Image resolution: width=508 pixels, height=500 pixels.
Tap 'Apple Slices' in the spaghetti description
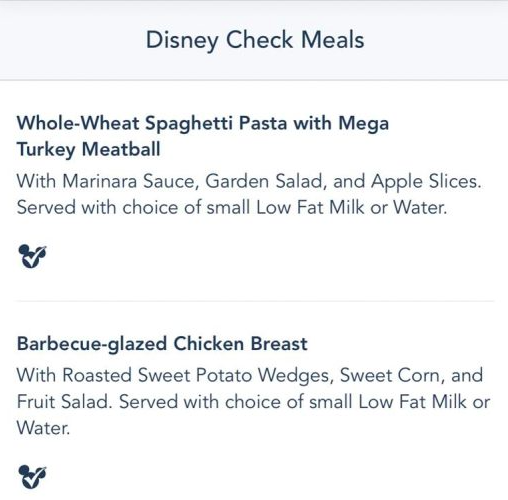click(426, 182)
